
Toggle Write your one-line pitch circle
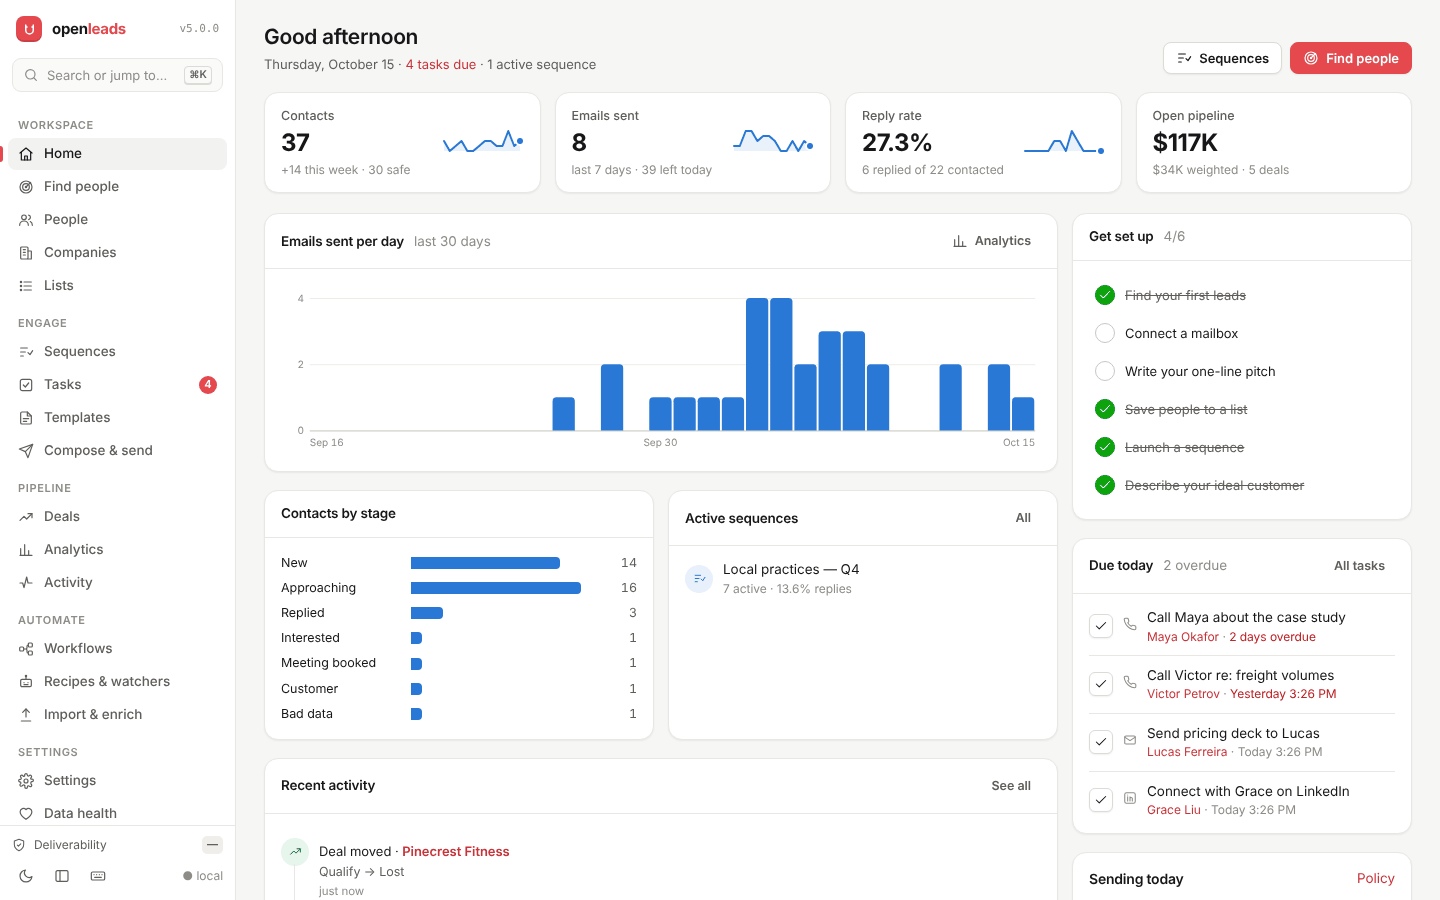[x=1105, y=371]
